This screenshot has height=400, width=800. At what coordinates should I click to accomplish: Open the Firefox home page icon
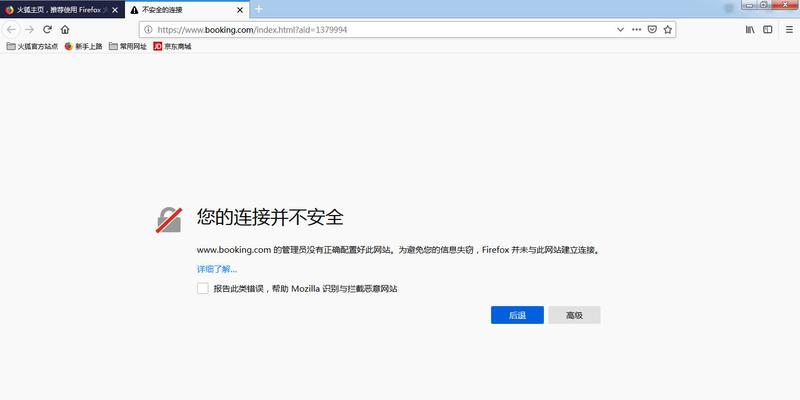pos(65,30)
